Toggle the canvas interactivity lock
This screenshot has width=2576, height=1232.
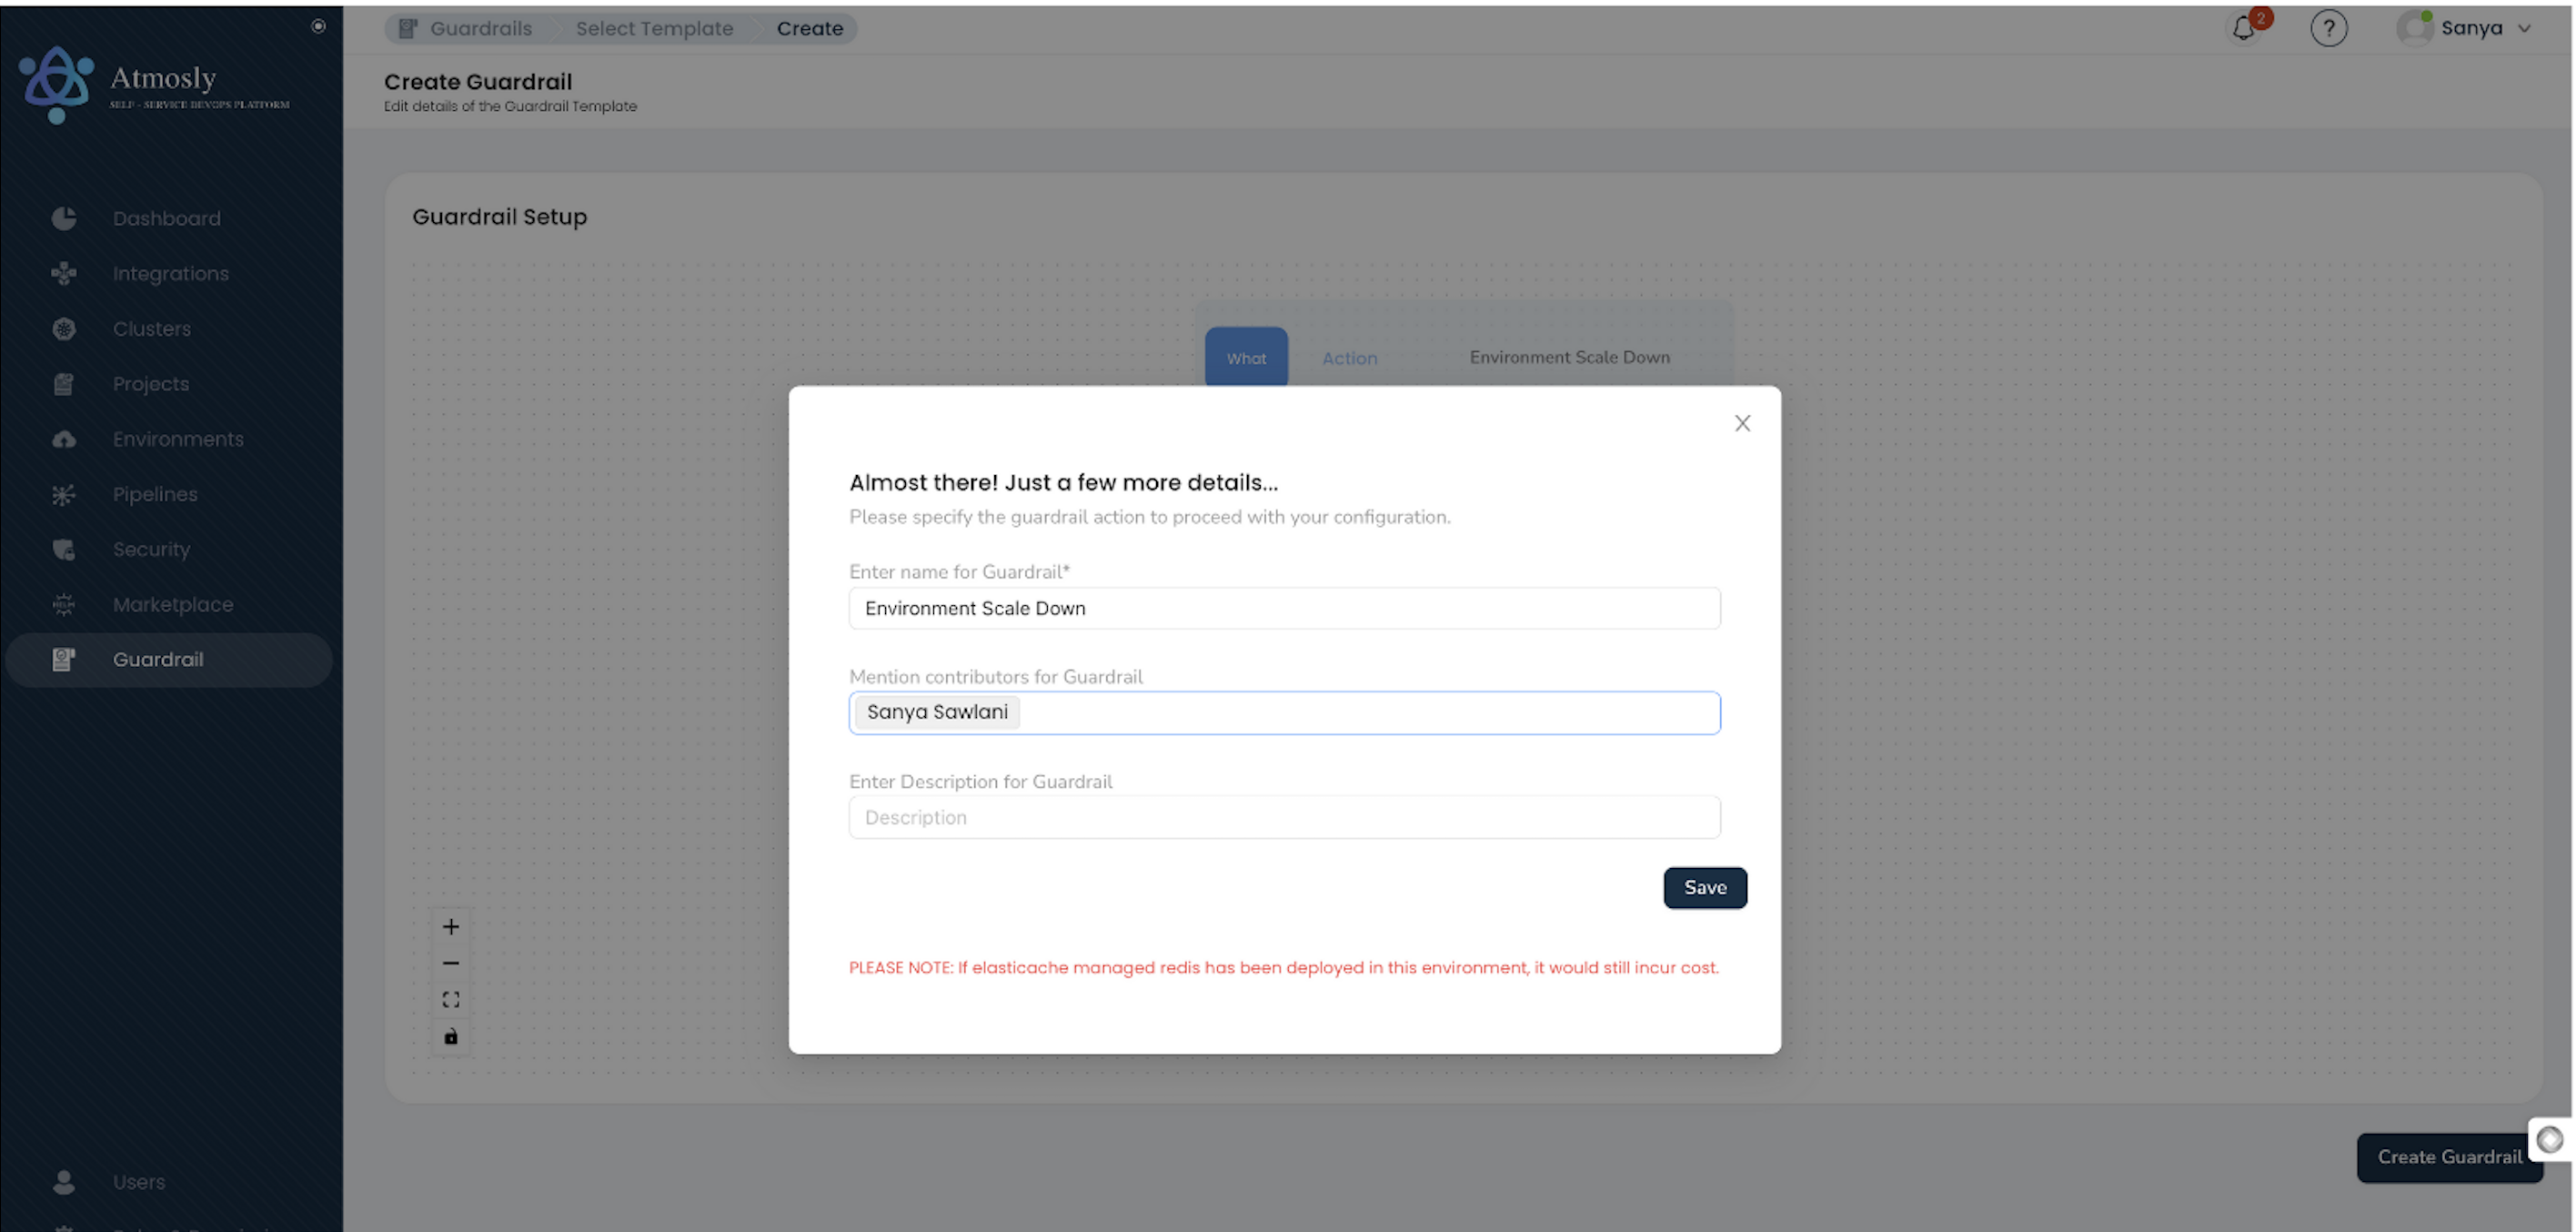pyautogui.click(x=451, y=1037)
